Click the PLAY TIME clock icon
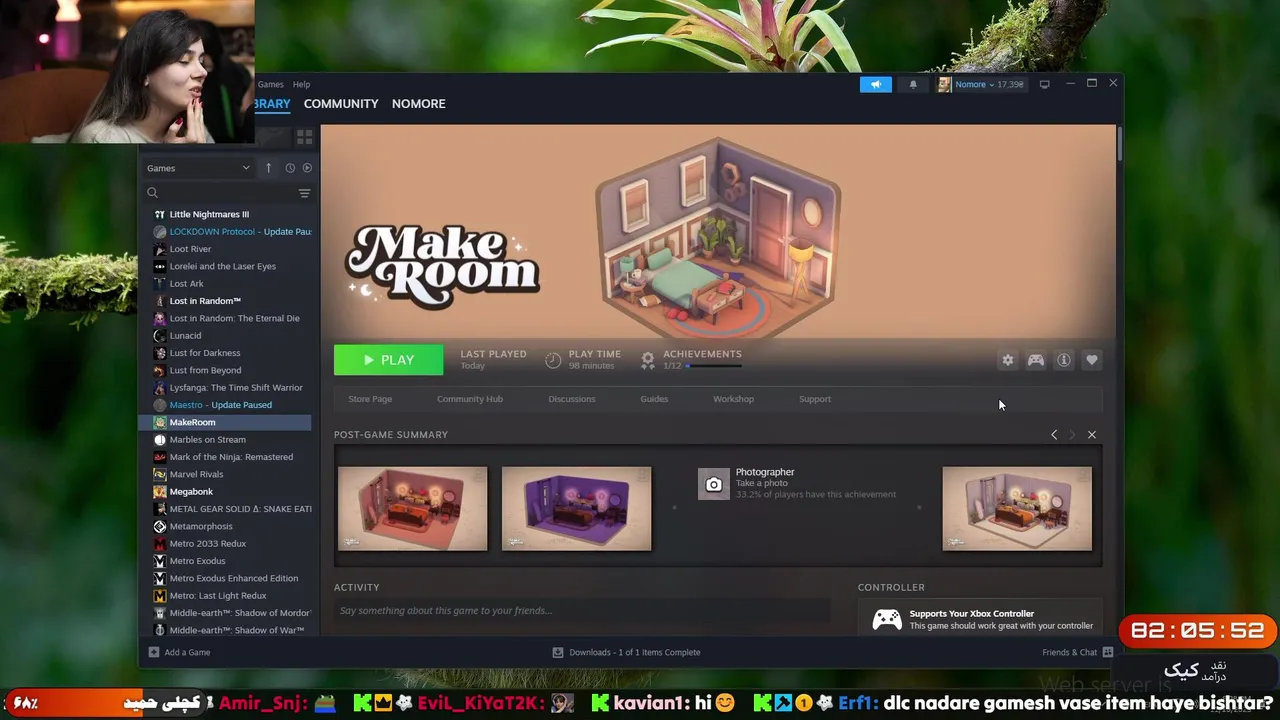The height and width of the screenshot is (720, 1280). click(x=553, y=360)
